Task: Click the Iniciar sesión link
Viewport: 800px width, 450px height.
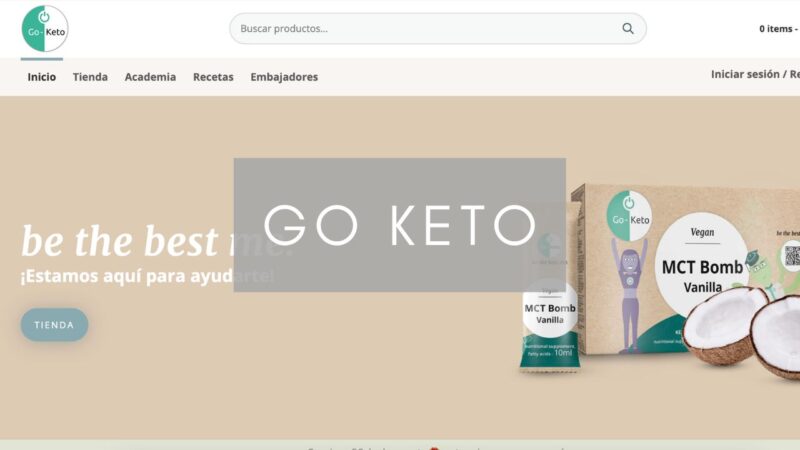Action: click(x=745, y=74)
